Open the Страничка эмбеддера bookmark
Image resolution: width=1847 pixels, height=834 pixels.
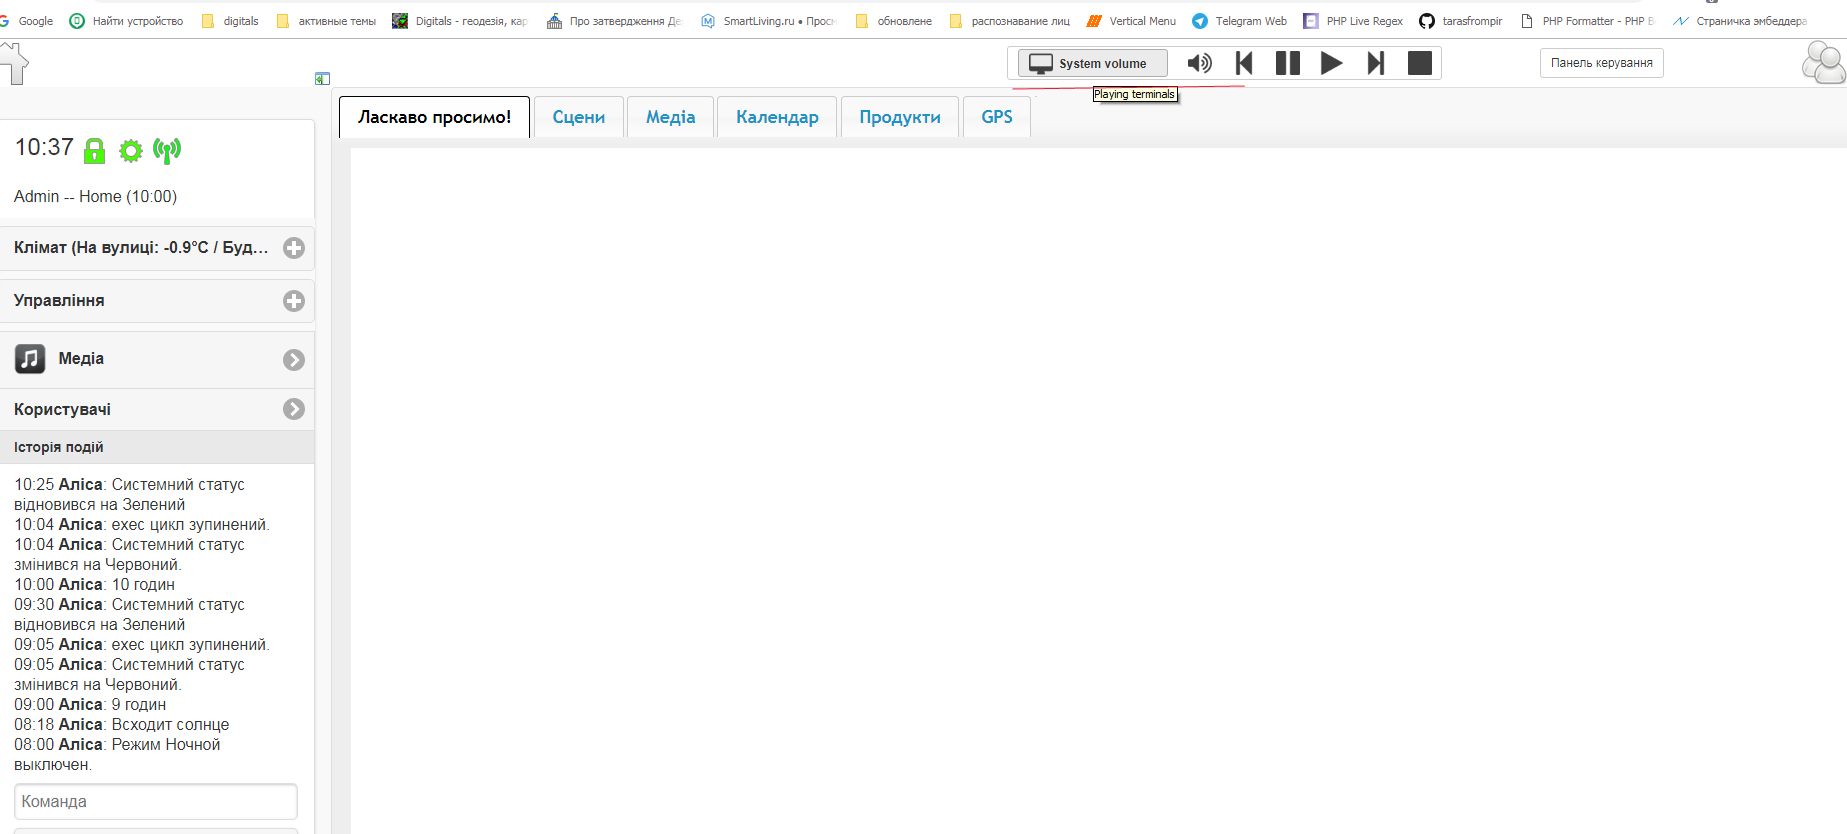click(1740, 21)
